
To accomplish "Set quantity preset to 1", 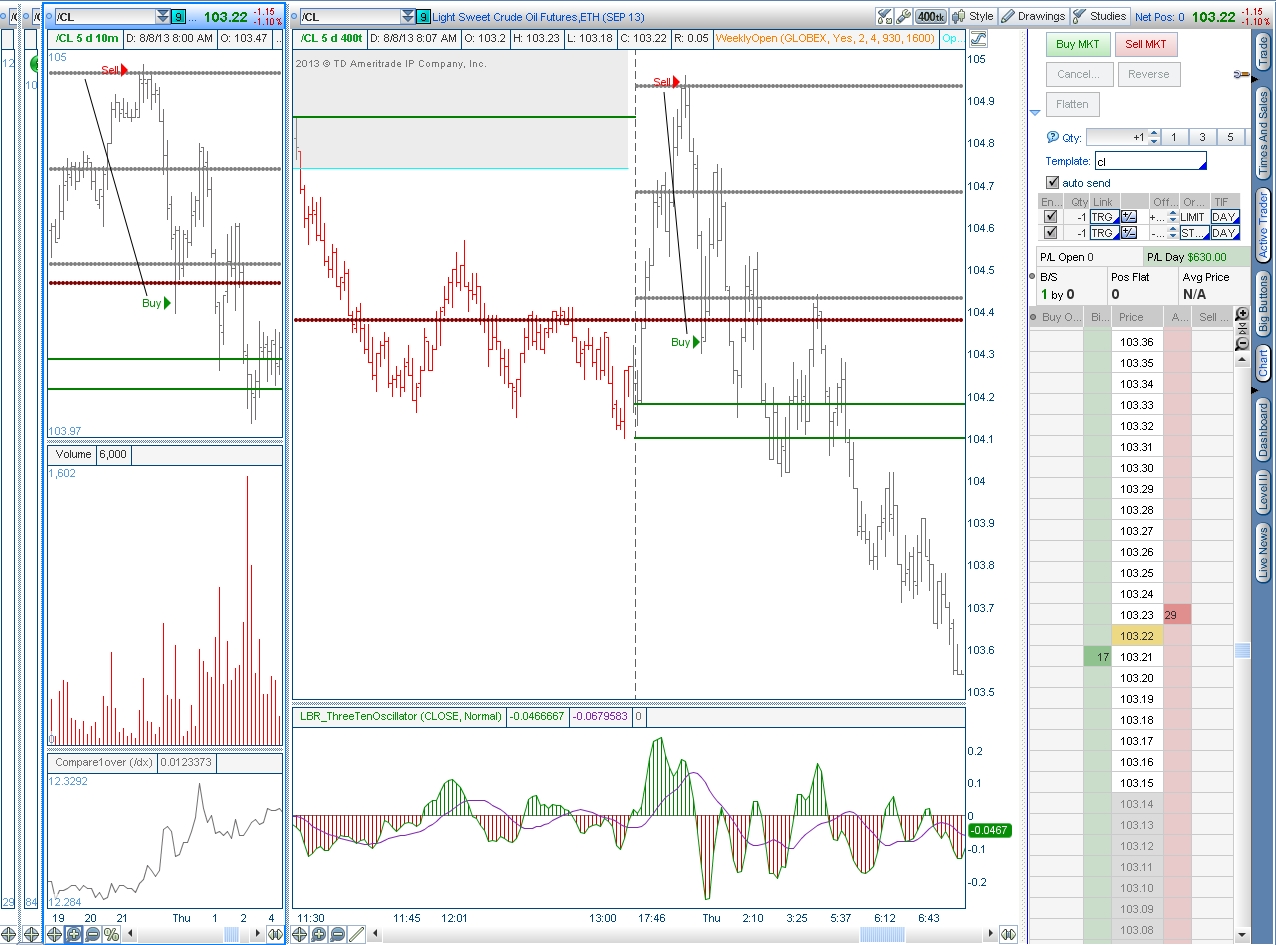I will click(1174, 138).
